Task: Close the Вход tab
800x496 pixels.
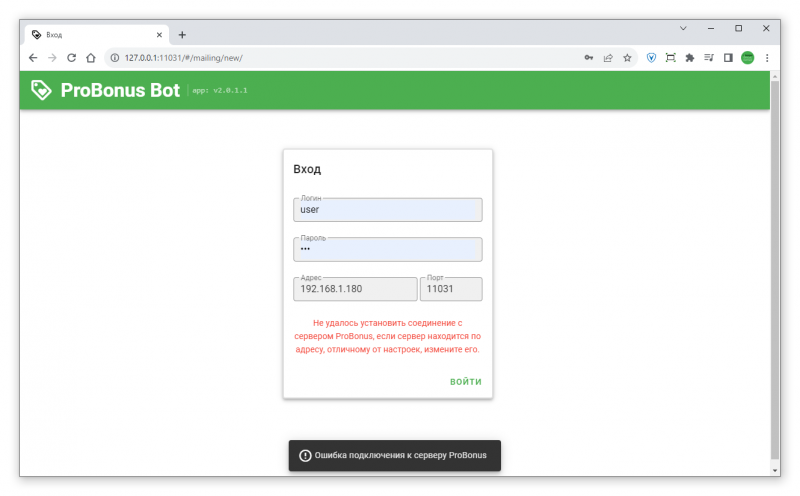Action: tap(159, 35)
